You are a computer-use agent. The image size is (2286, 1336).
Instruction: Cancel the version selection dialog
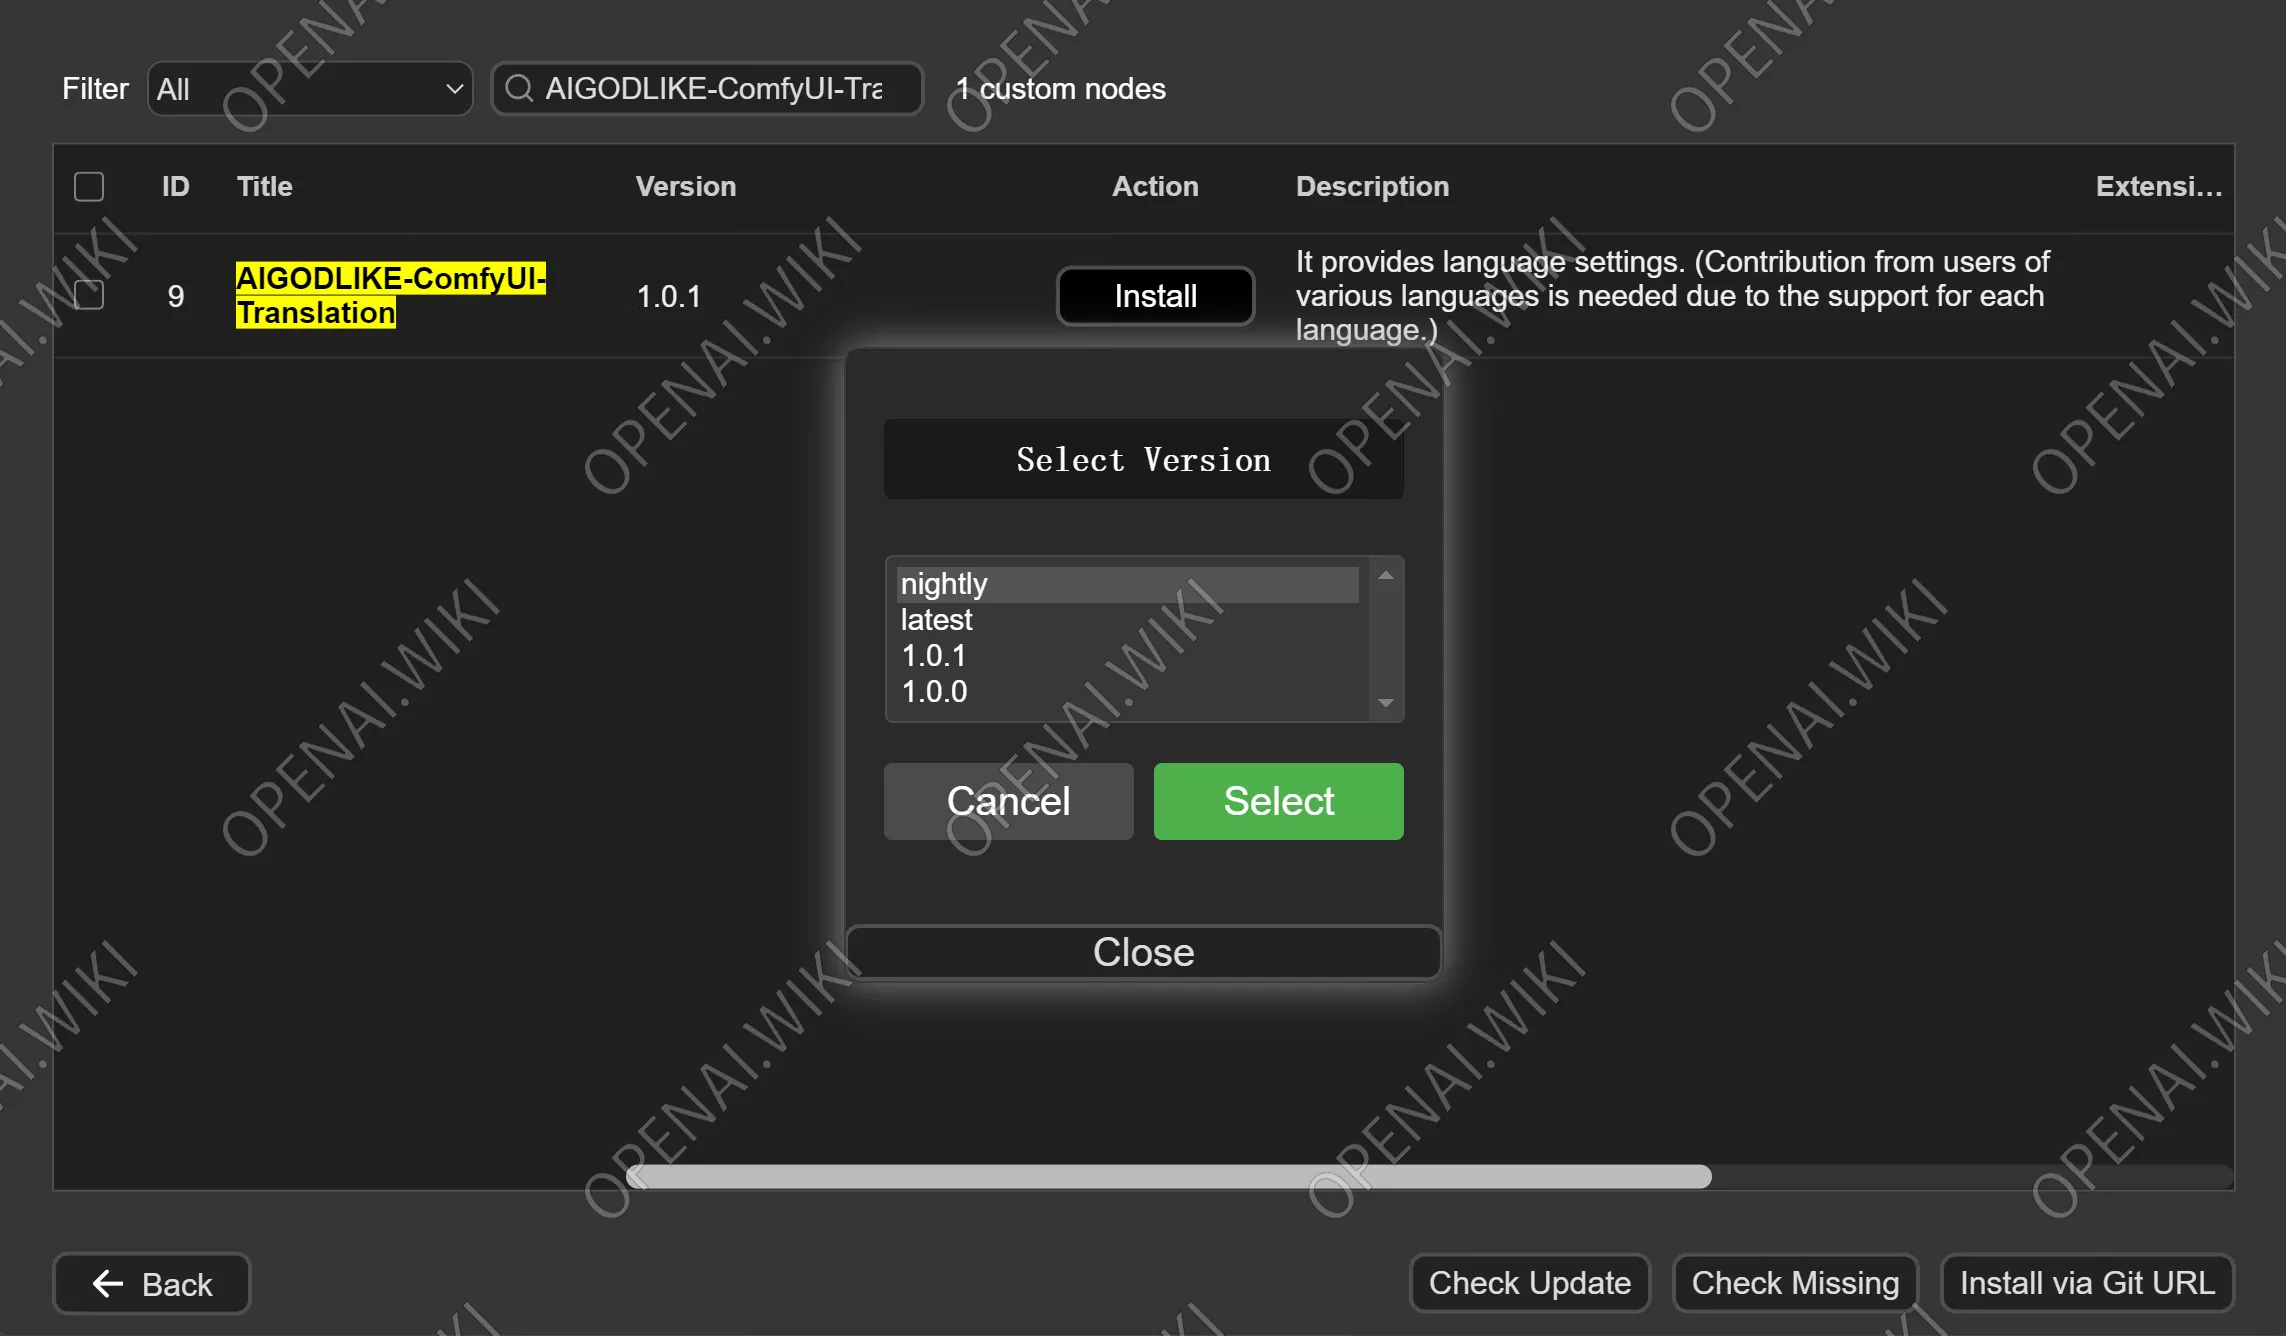[x=1008, y=801]
